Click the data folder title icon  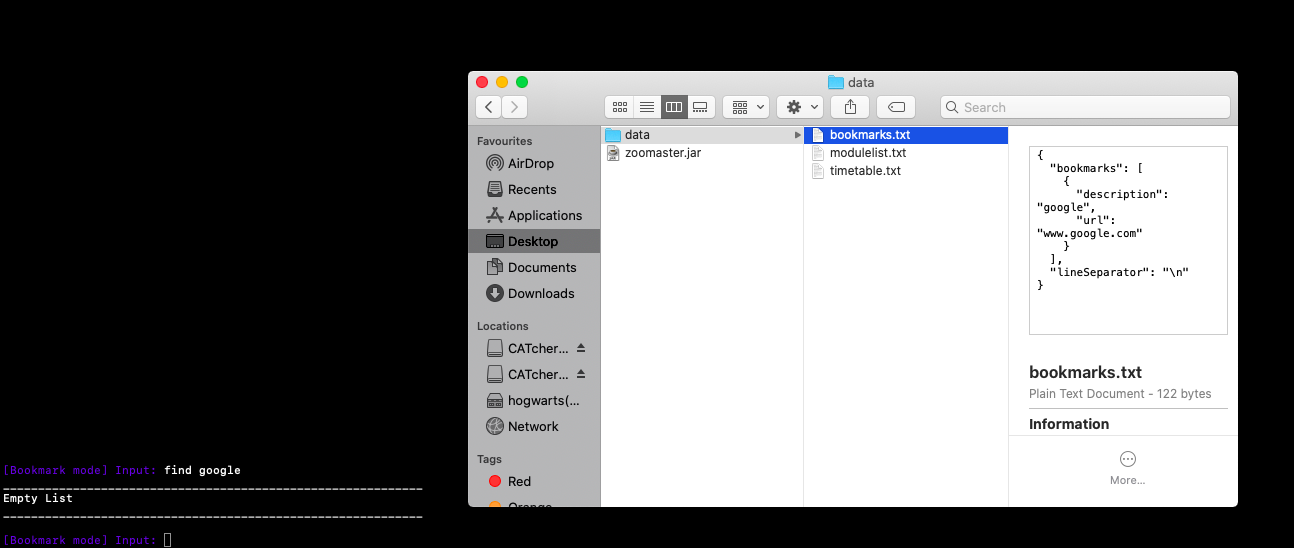tap(836, 82)
